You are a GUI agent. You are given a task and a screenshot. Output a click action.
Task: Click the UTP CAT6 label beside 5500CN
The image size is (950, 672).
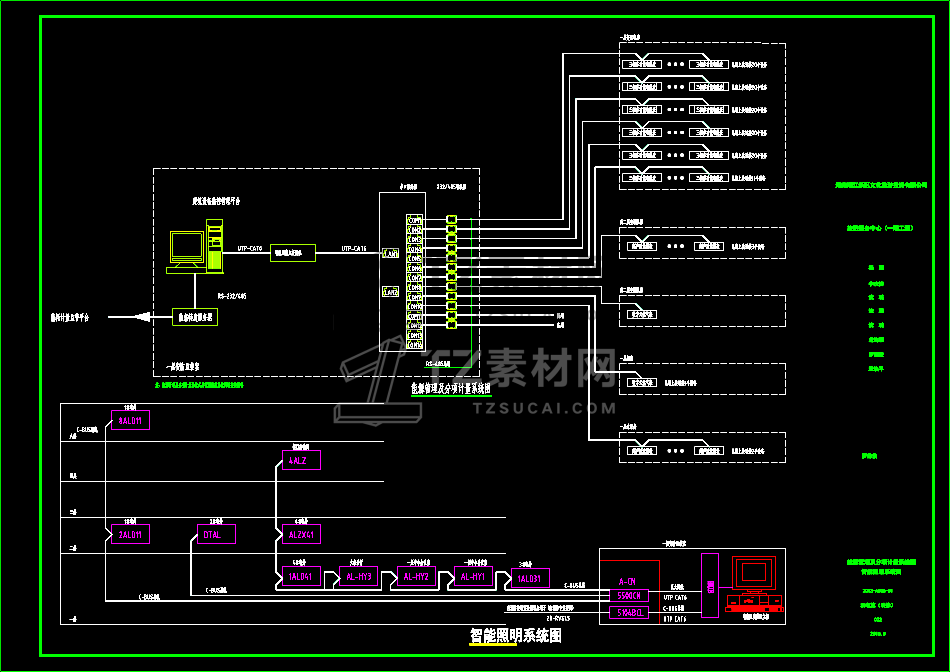(675, 597)
